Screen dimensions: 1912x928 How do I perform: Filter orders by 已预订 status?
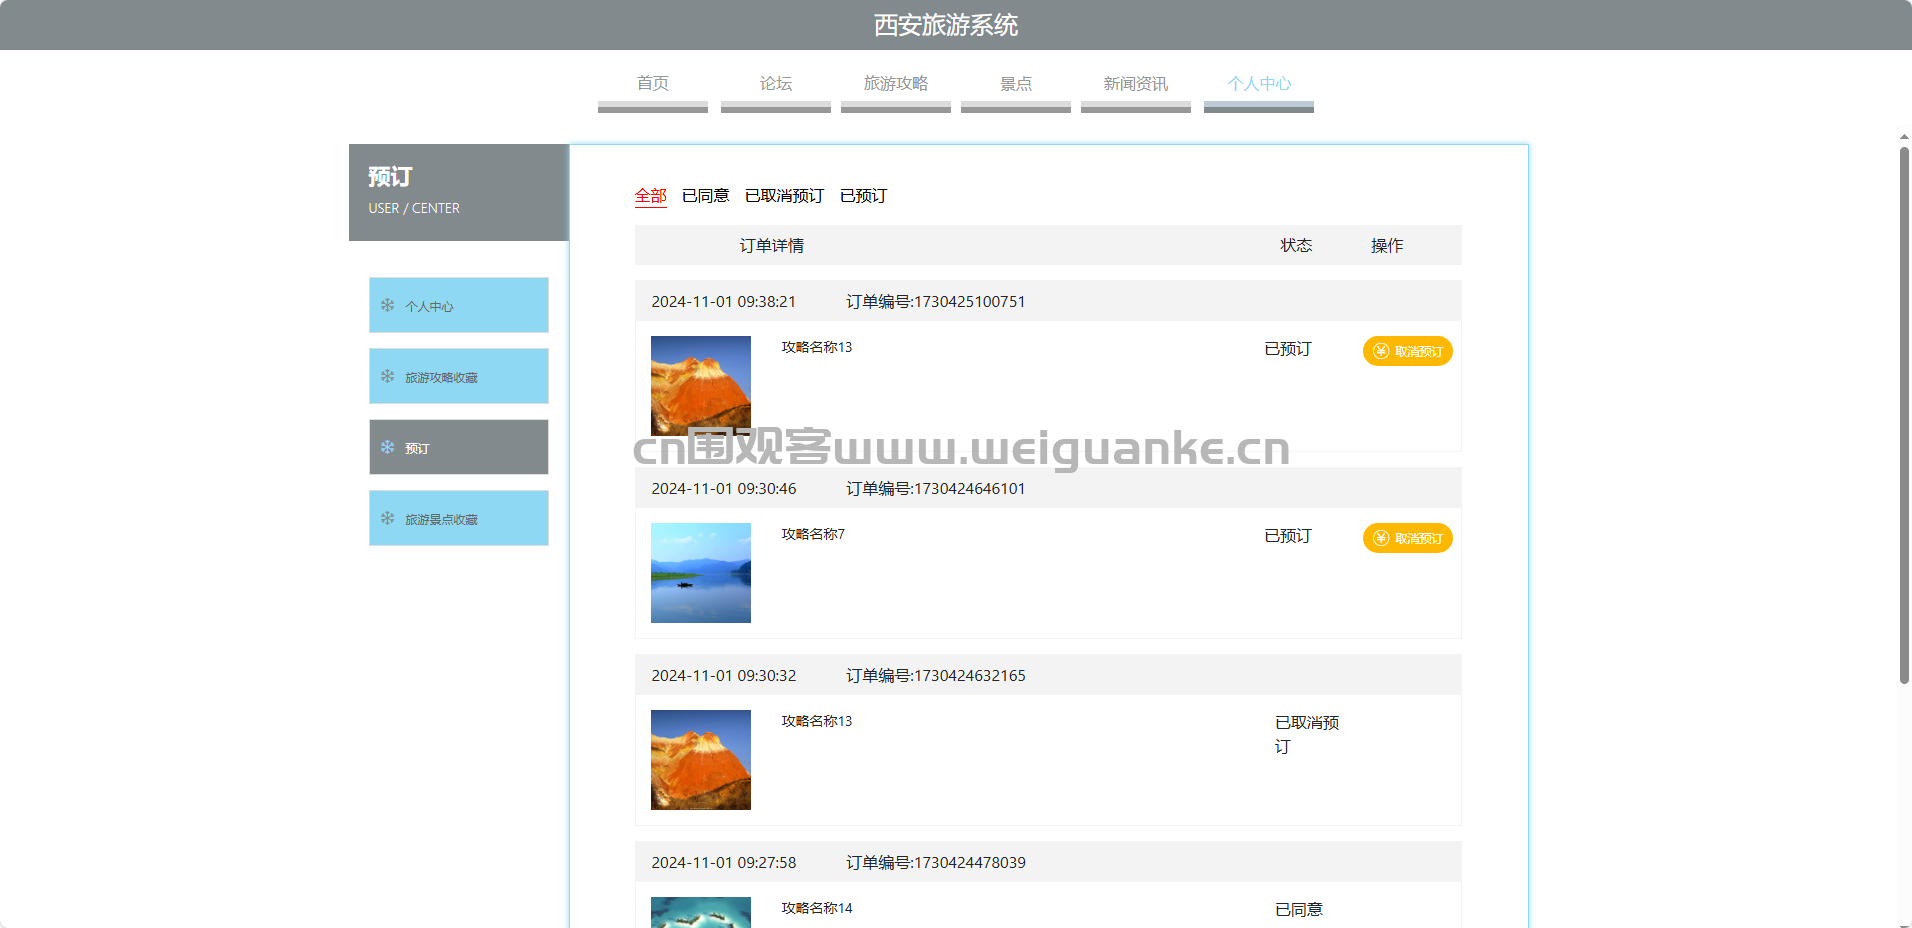pyautogui.click(x=864, y=196)
